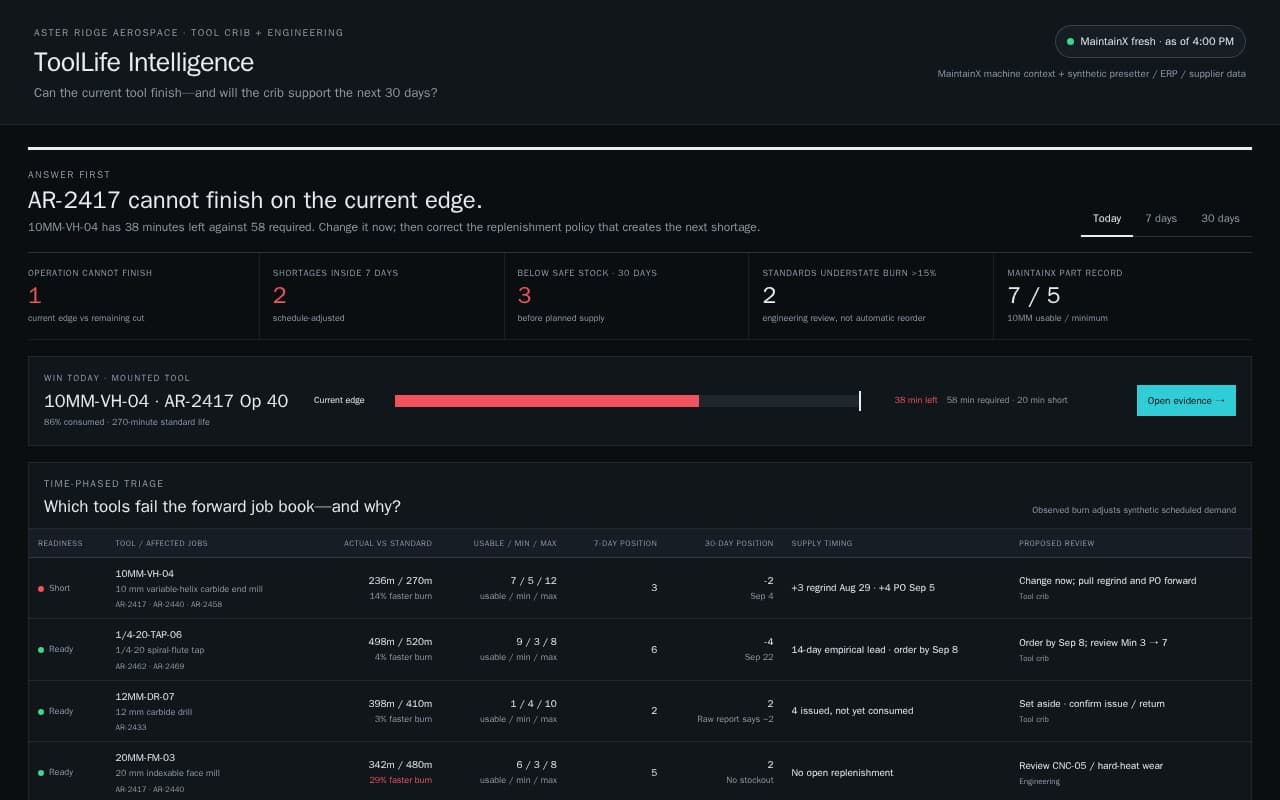
Task: Click the Supply Timing column header
Action: (822, 543)
